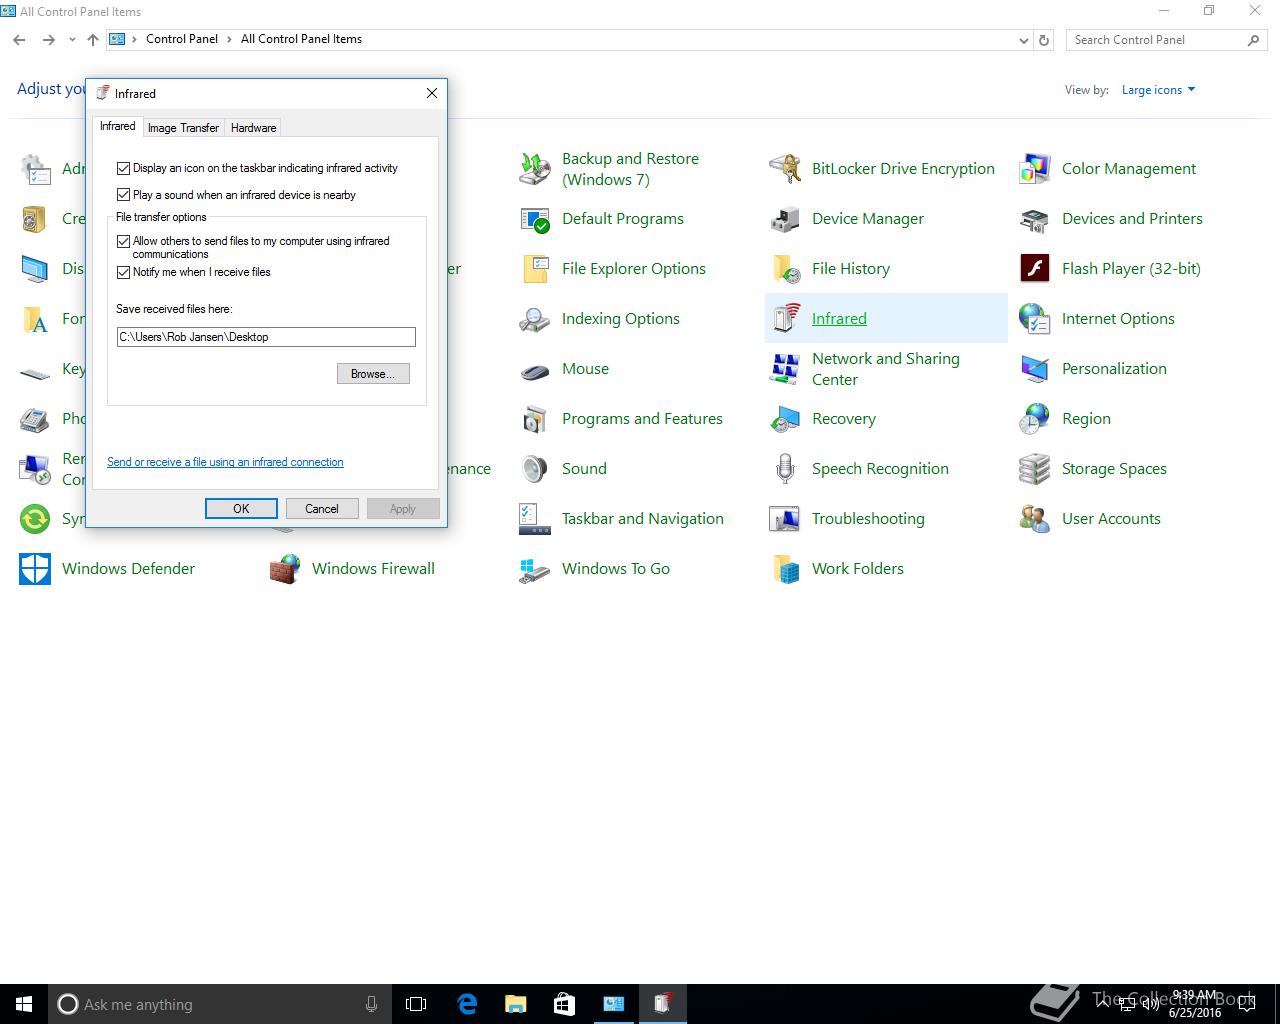Viewport: 1280px width, 1024px height.
Task: Refresh the Control Panel window
Action: (x=1044, y=40)
